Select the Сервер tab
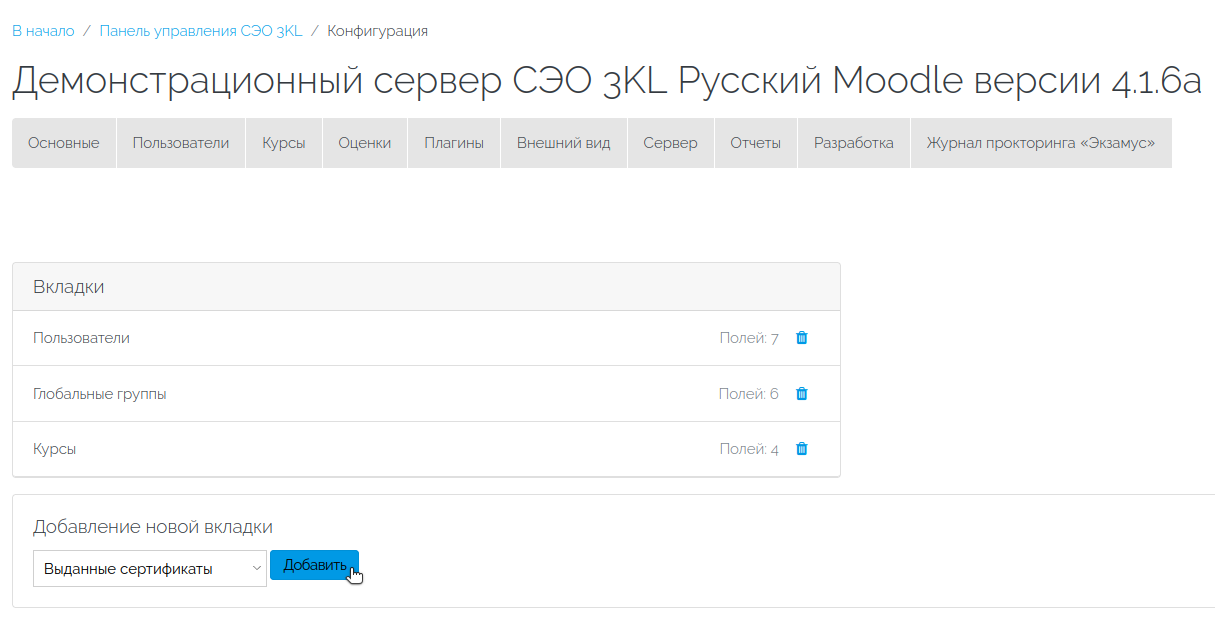The height and width of the screenshot is (623, 1215). [x=670, y=143]
